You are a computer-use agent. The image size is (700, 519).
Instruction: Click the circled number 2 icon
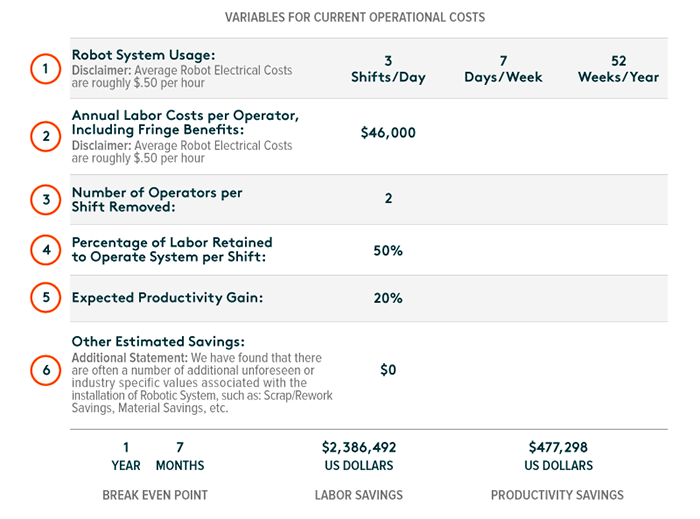pyautogui.click(x=44, y=135)
